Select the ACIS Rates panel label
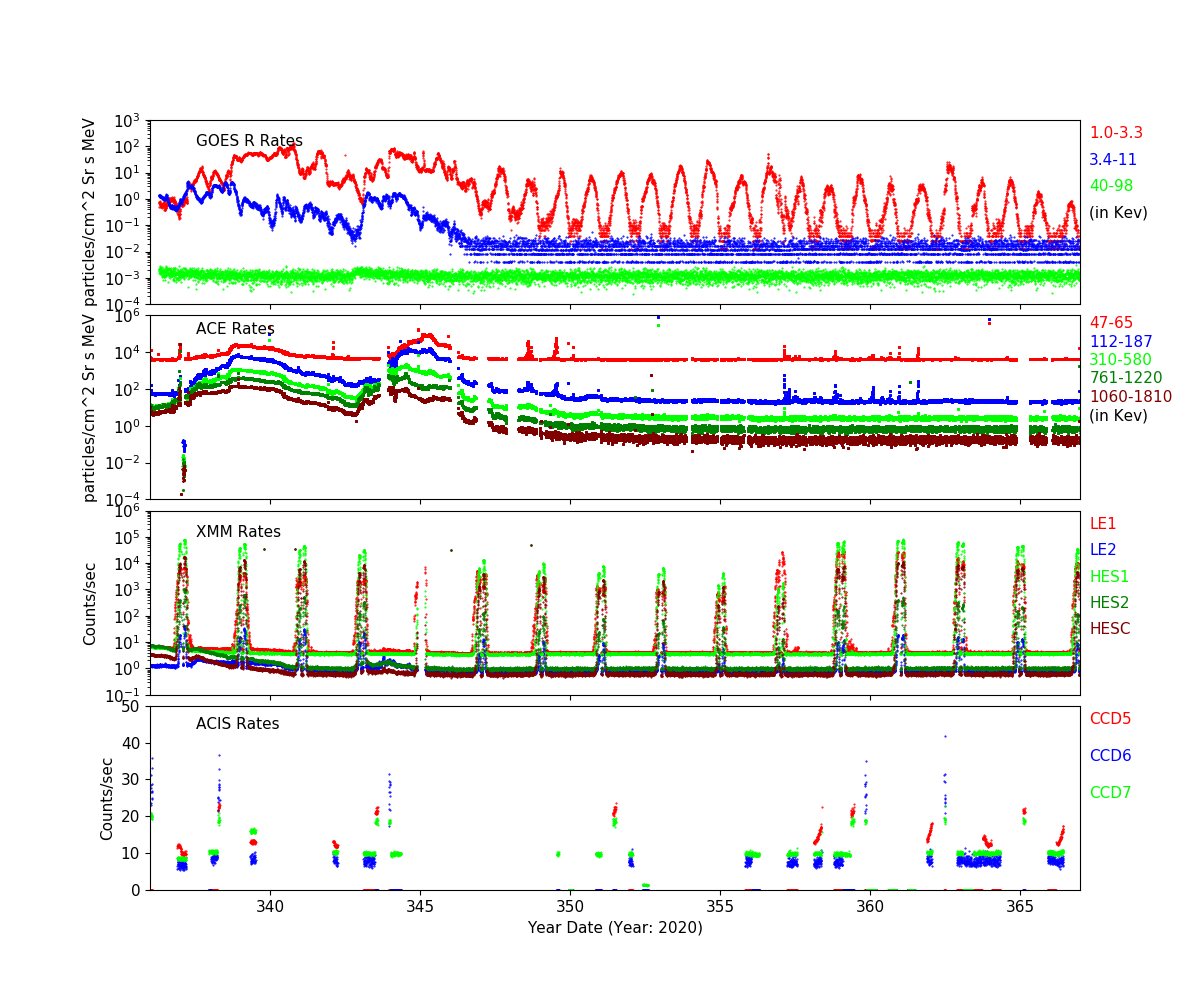Screen dimensions: 1200x1000 pos(237,724)
